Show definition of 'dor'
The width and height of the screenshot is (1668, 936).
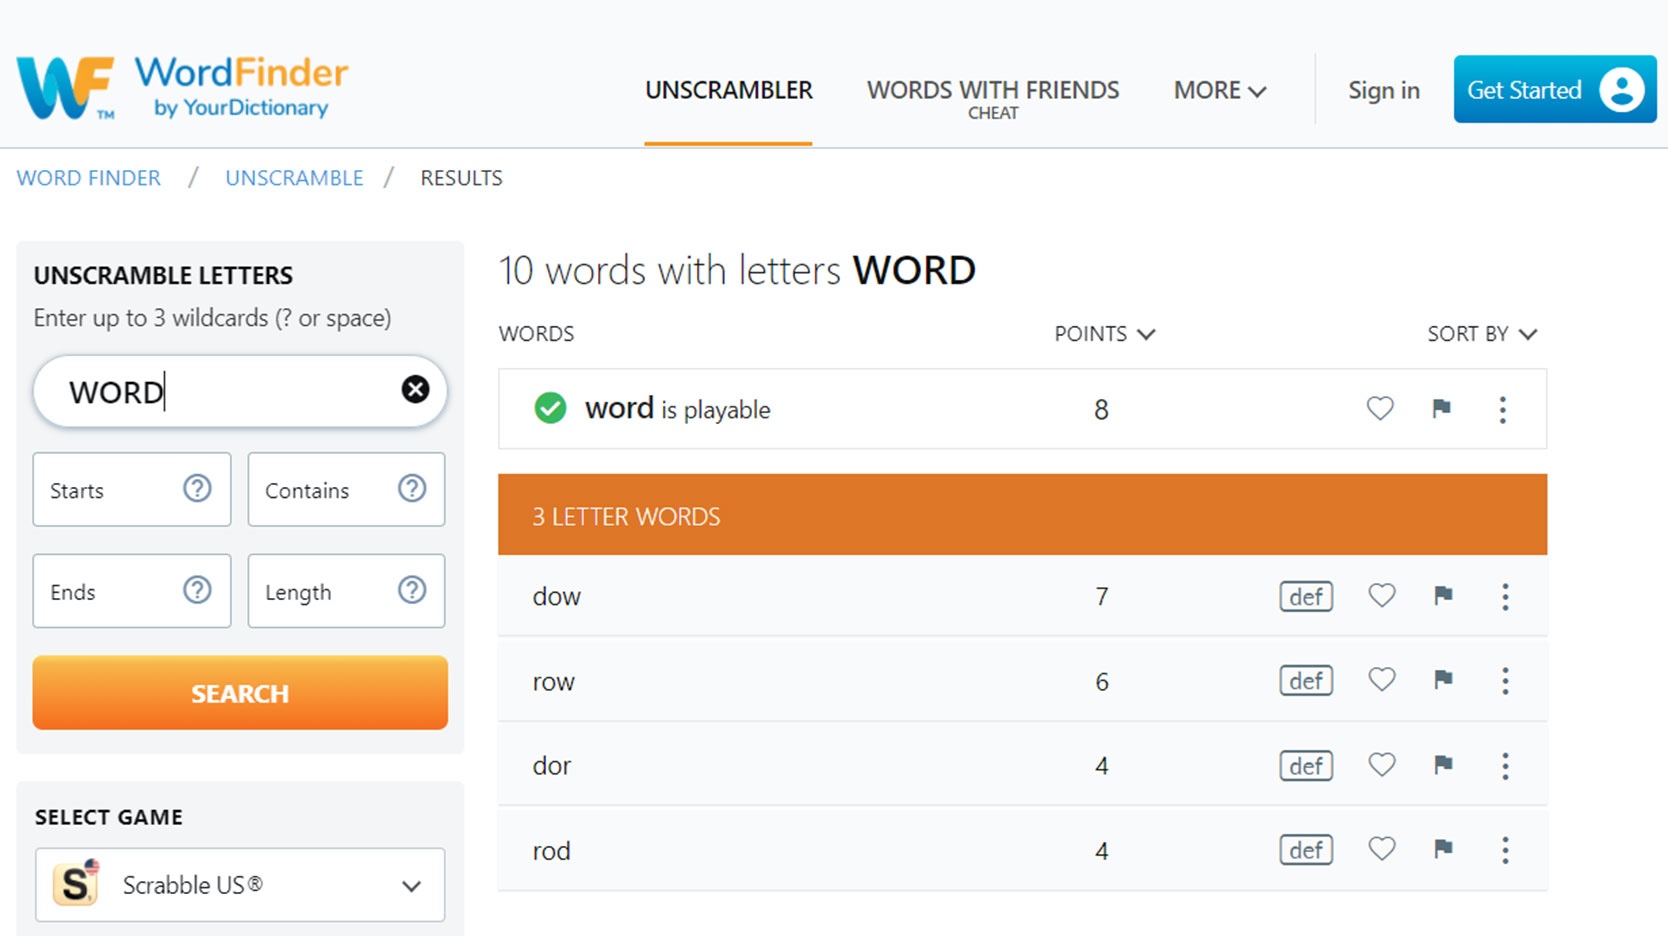pos(1306,766)
